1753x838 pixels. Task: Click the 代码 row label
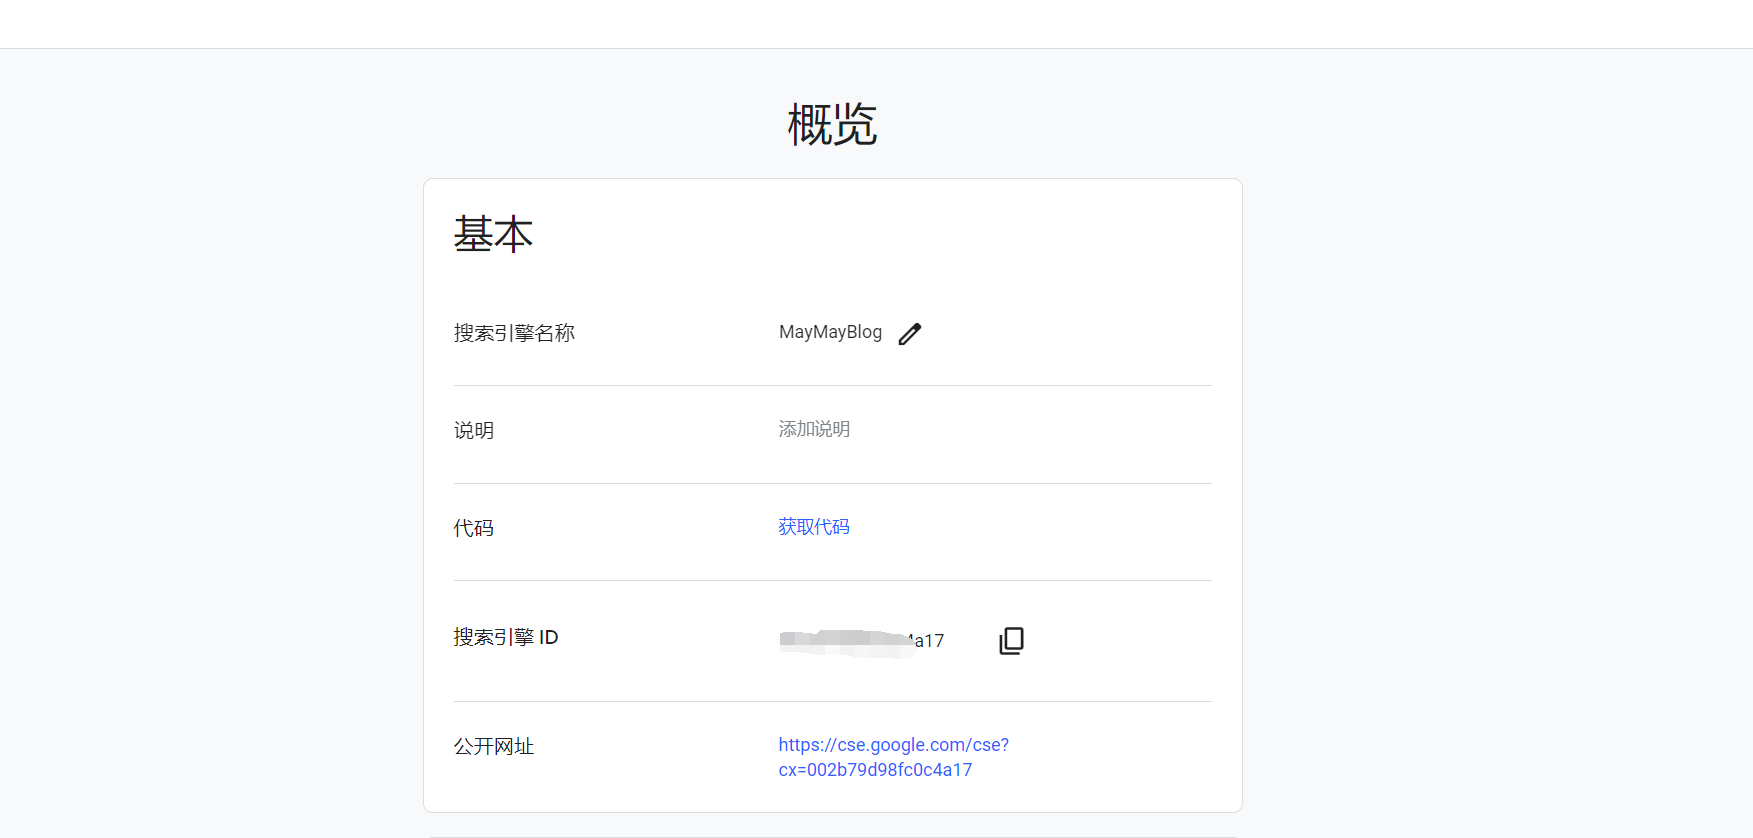point(474,528)
